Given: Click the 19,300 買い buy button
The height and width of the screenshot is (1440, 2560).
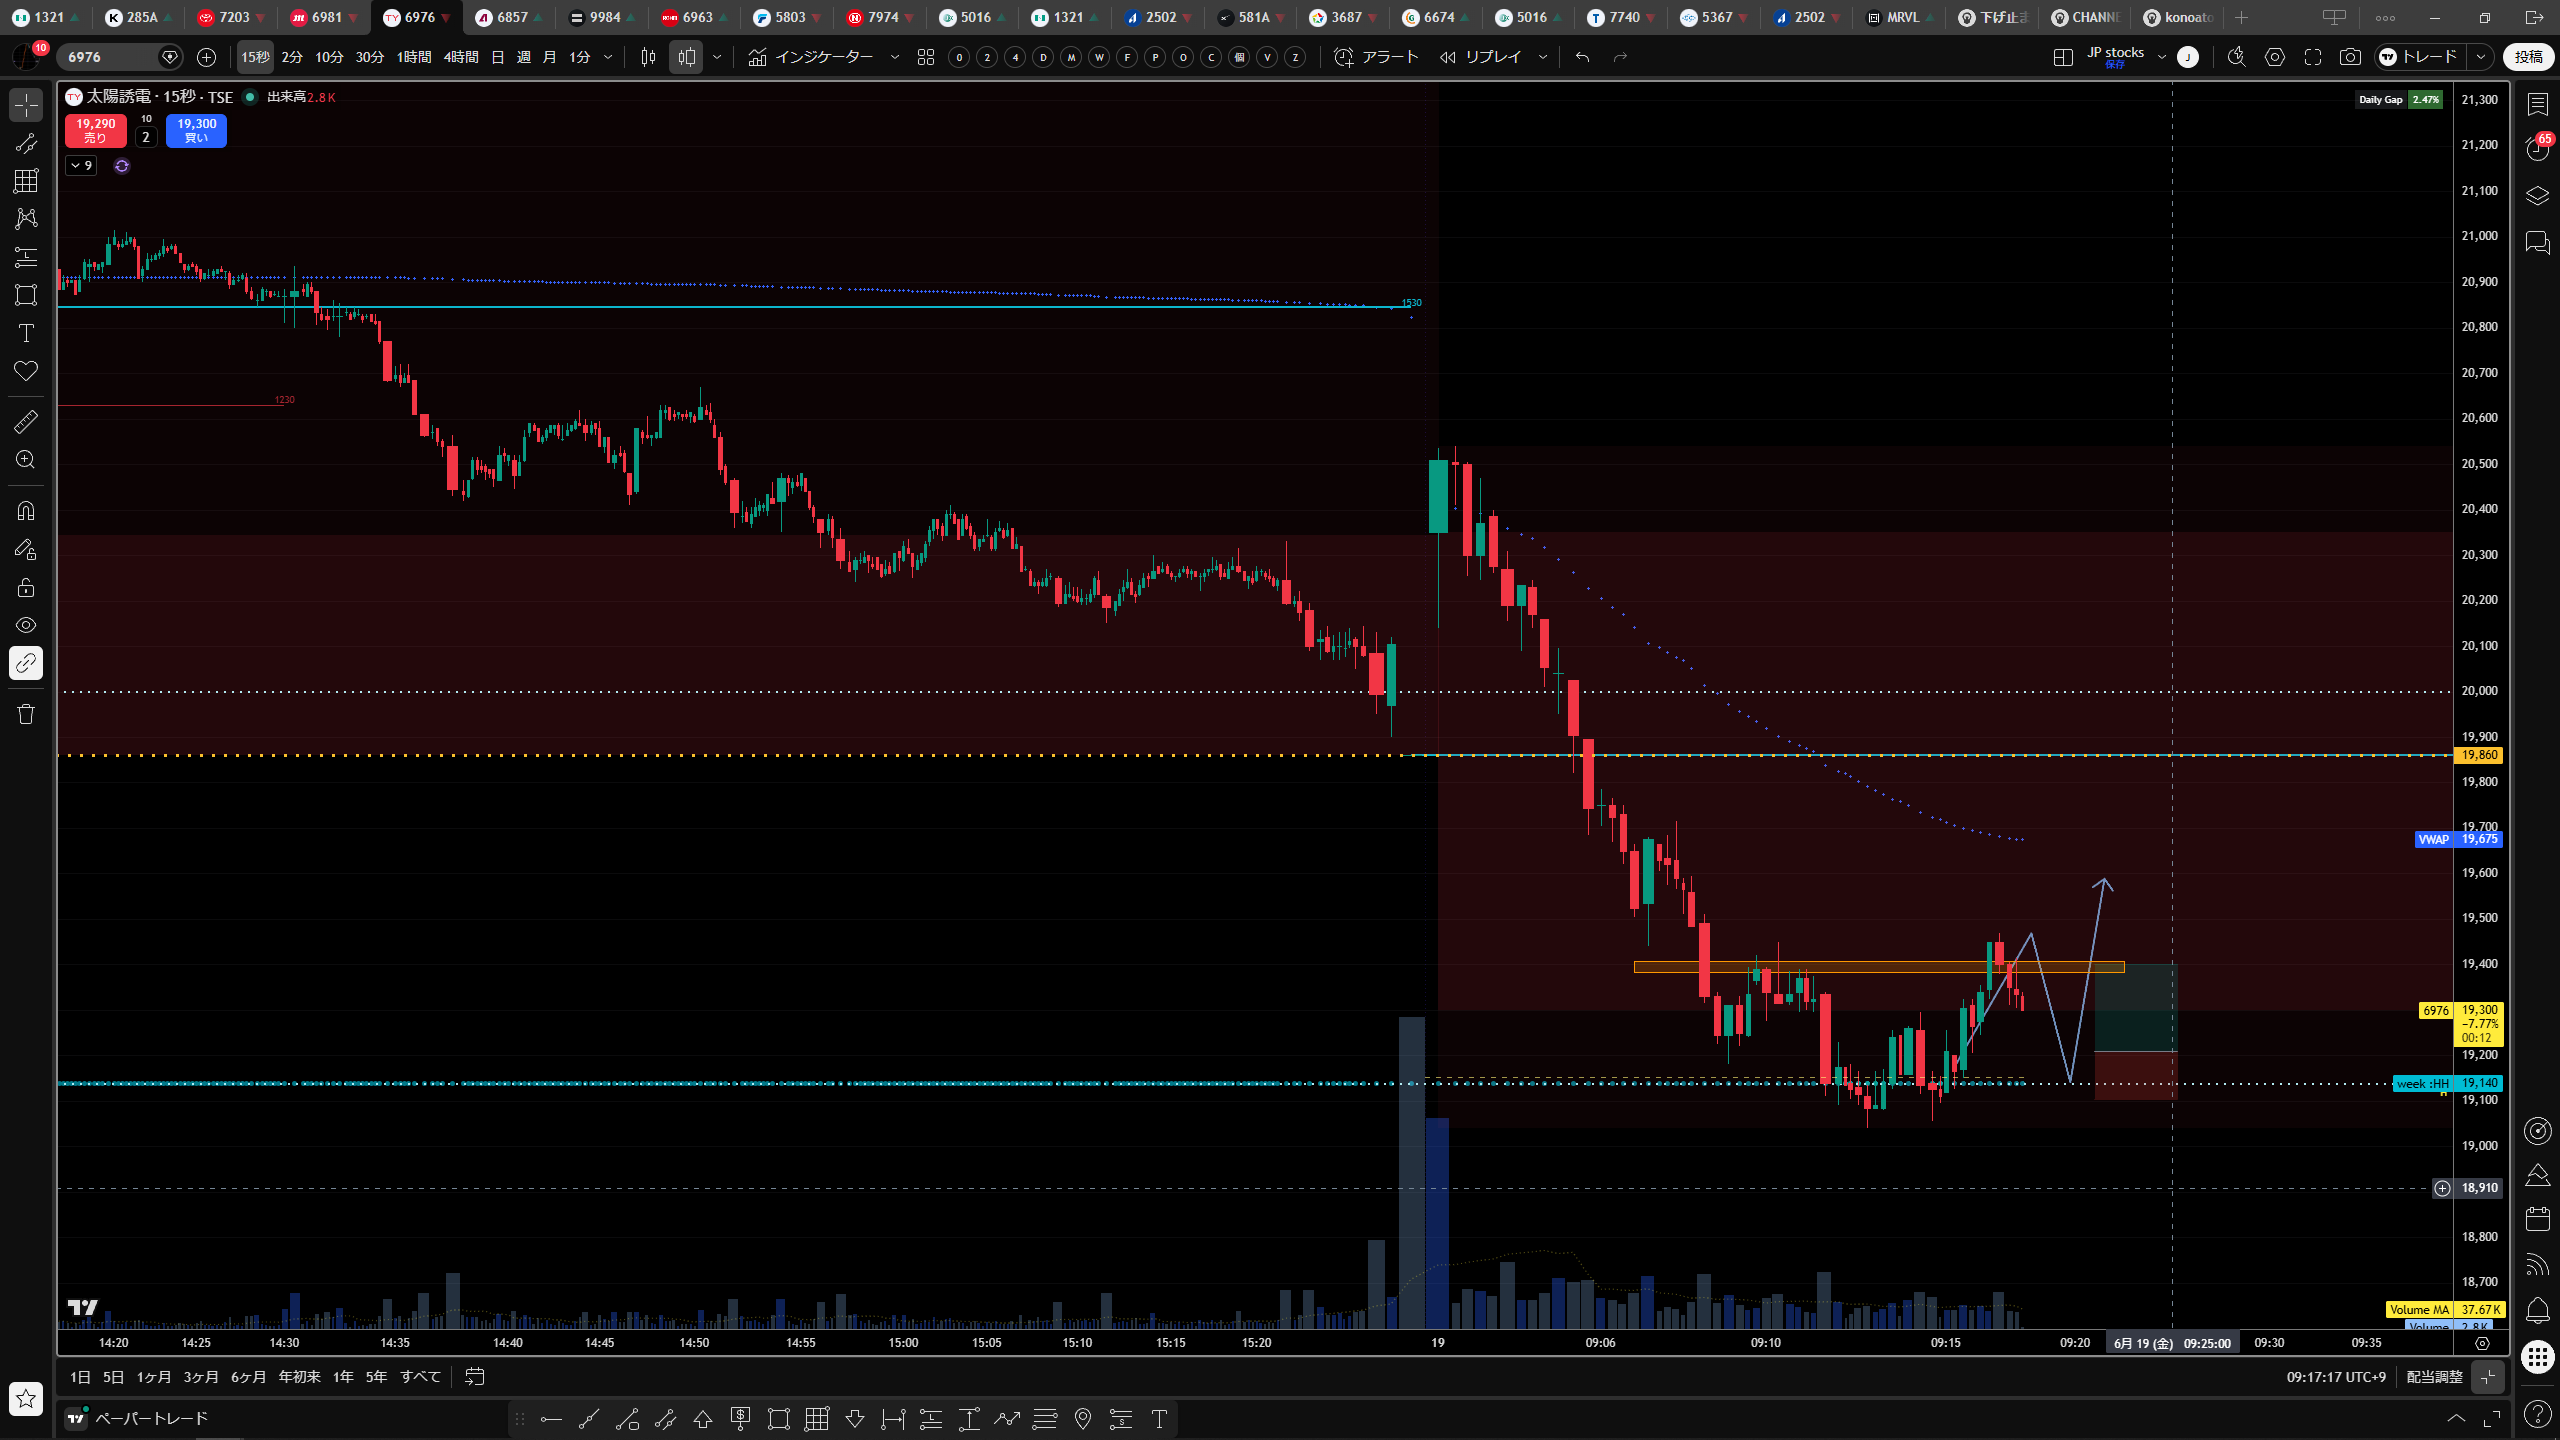Looking at the screenshot, I should click(196, 131).
